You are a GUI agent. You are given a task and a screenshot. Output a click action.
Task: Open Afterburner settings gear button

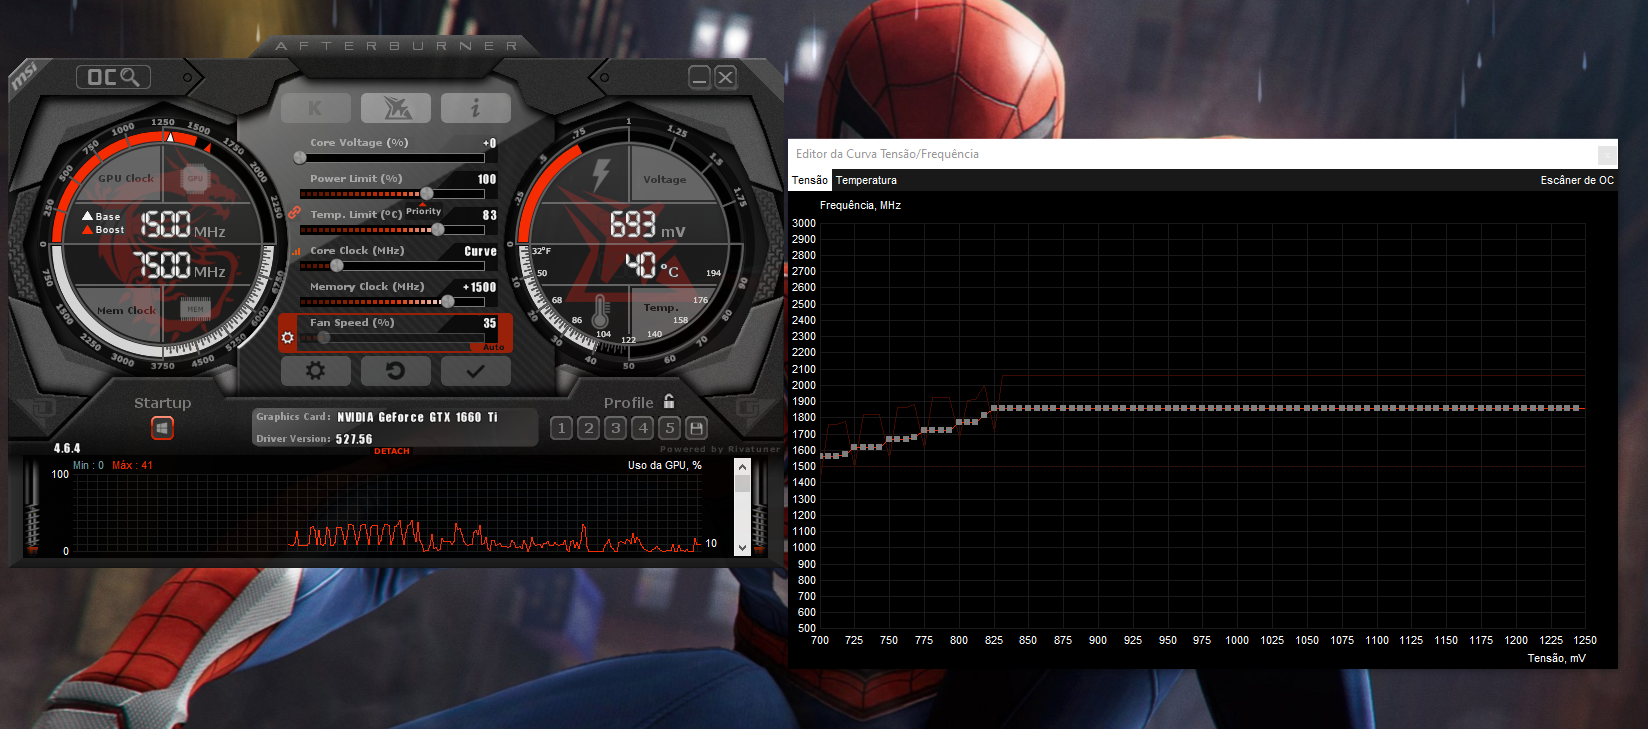tap(316, 371)
